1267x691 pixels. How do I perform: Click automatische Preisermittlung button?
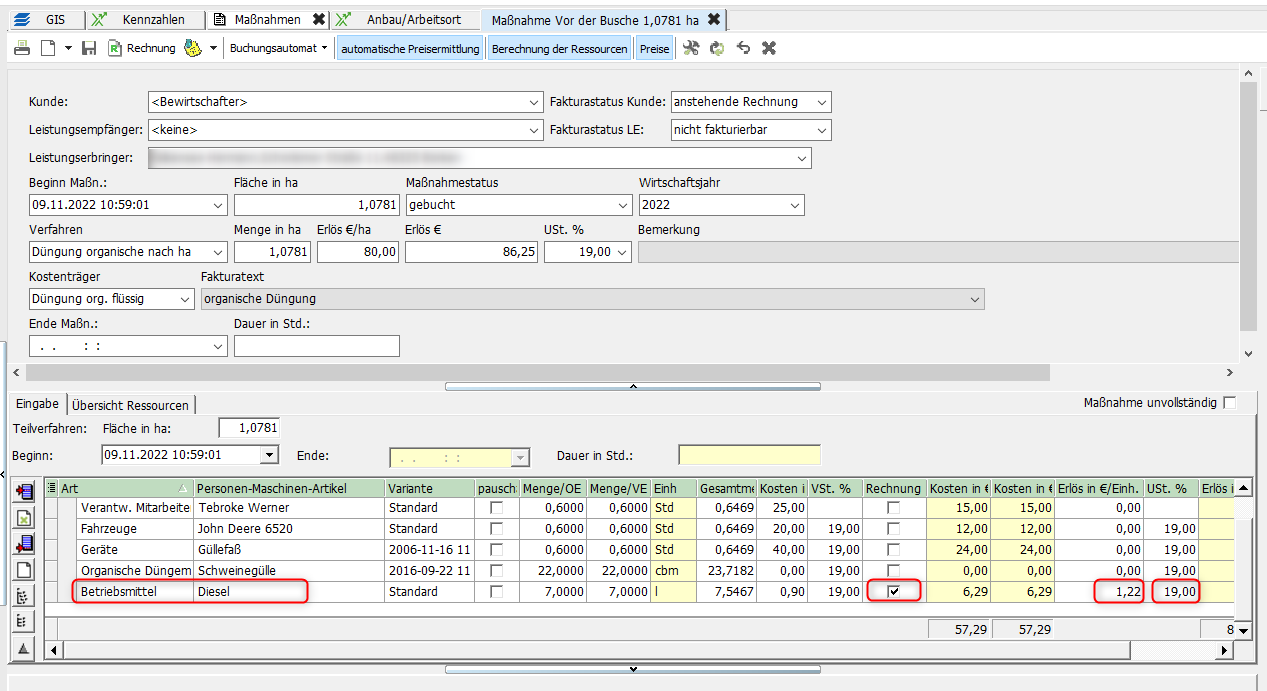tap(410, 48)
